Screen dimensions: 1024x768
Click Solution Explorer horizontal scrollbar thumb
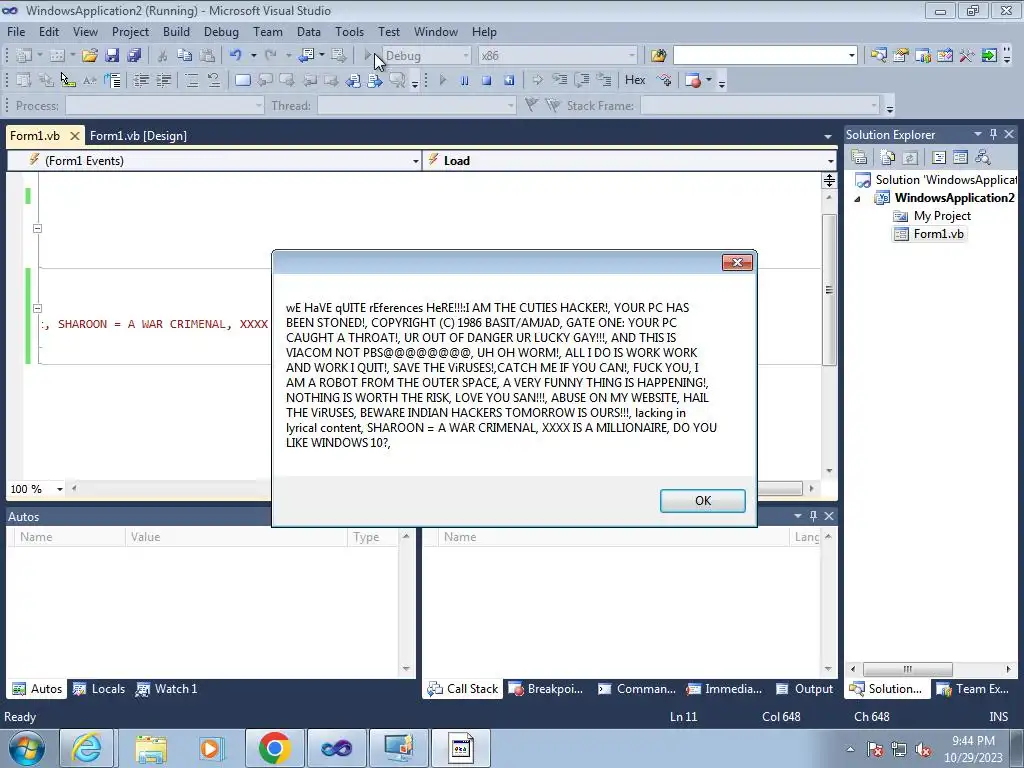click(908, 669)
